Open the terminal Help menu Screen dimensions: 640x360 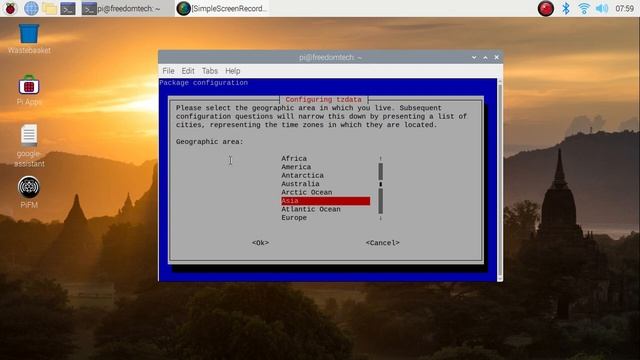pos(233,71)
